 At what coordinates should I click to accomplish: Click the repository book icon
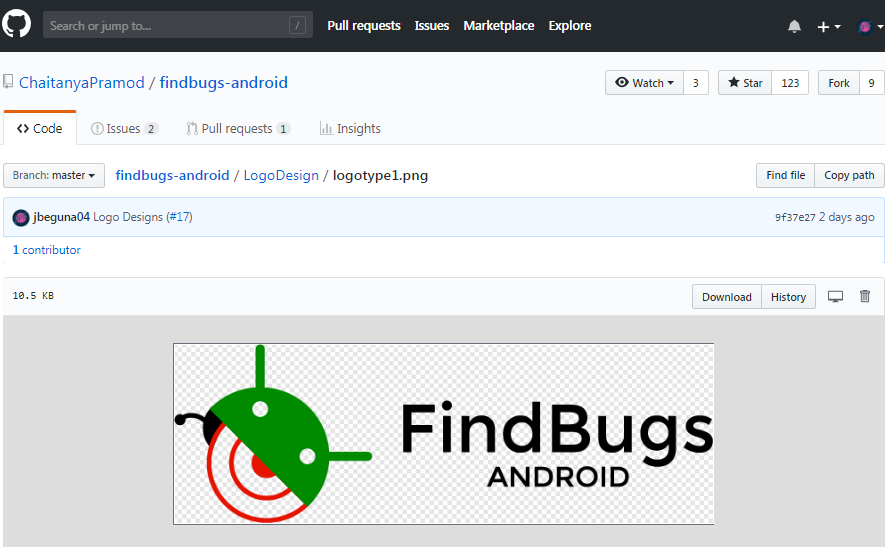8,82
